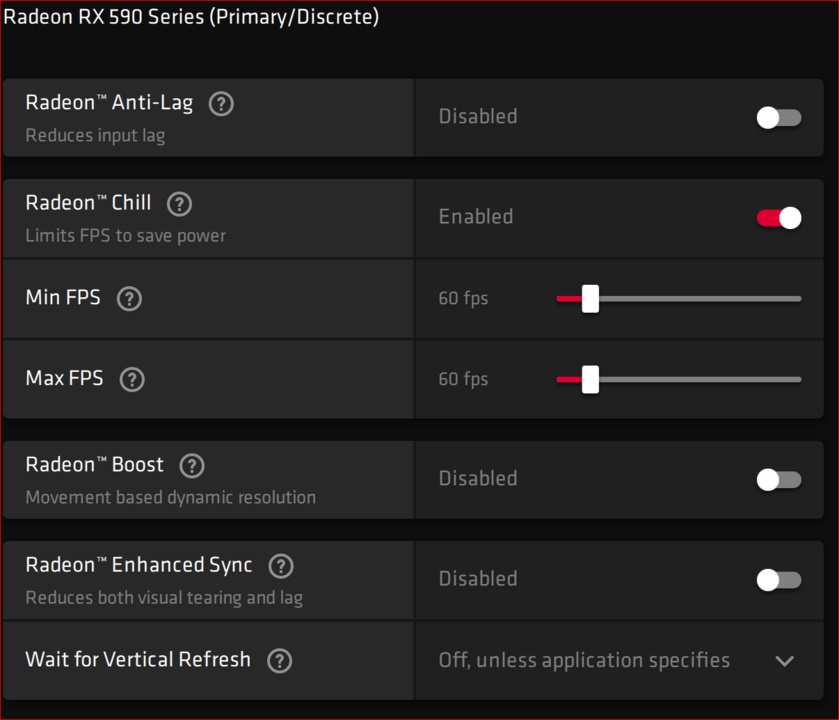Click question mark icon beside Max FPS
This screenshot has width=839, height=720.
132,379
